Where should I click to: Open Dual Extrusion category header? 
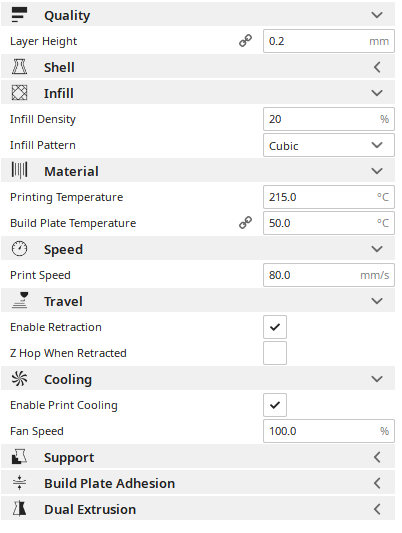coord(198,509)
